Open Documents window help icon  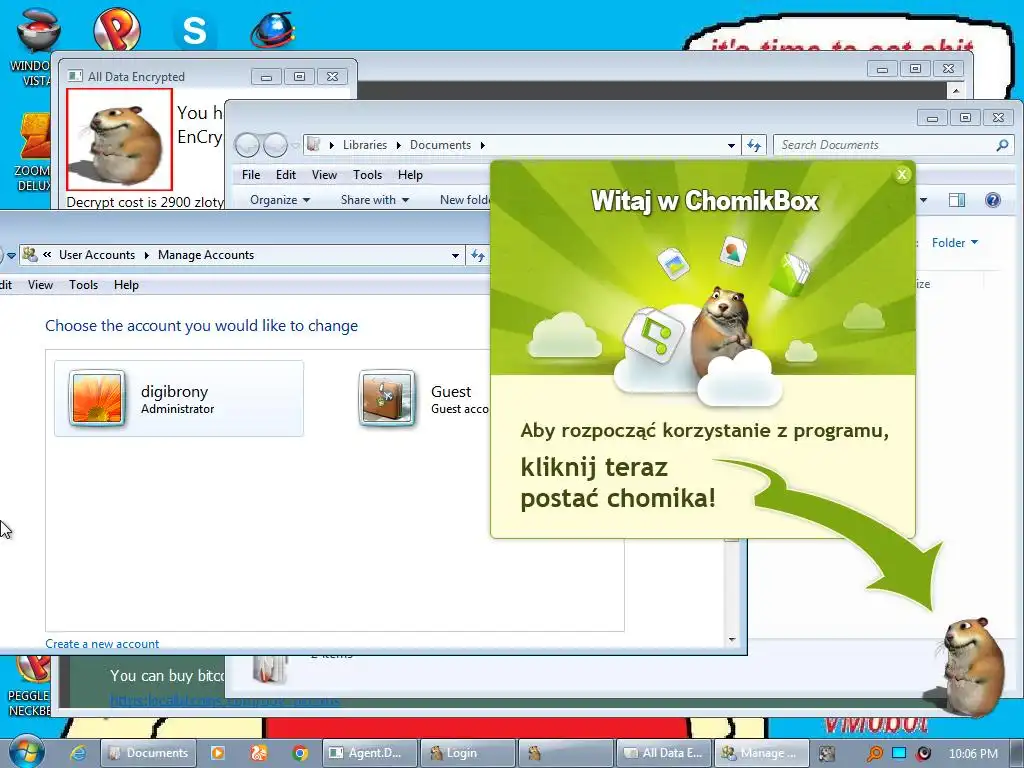(x=993, y=200)
